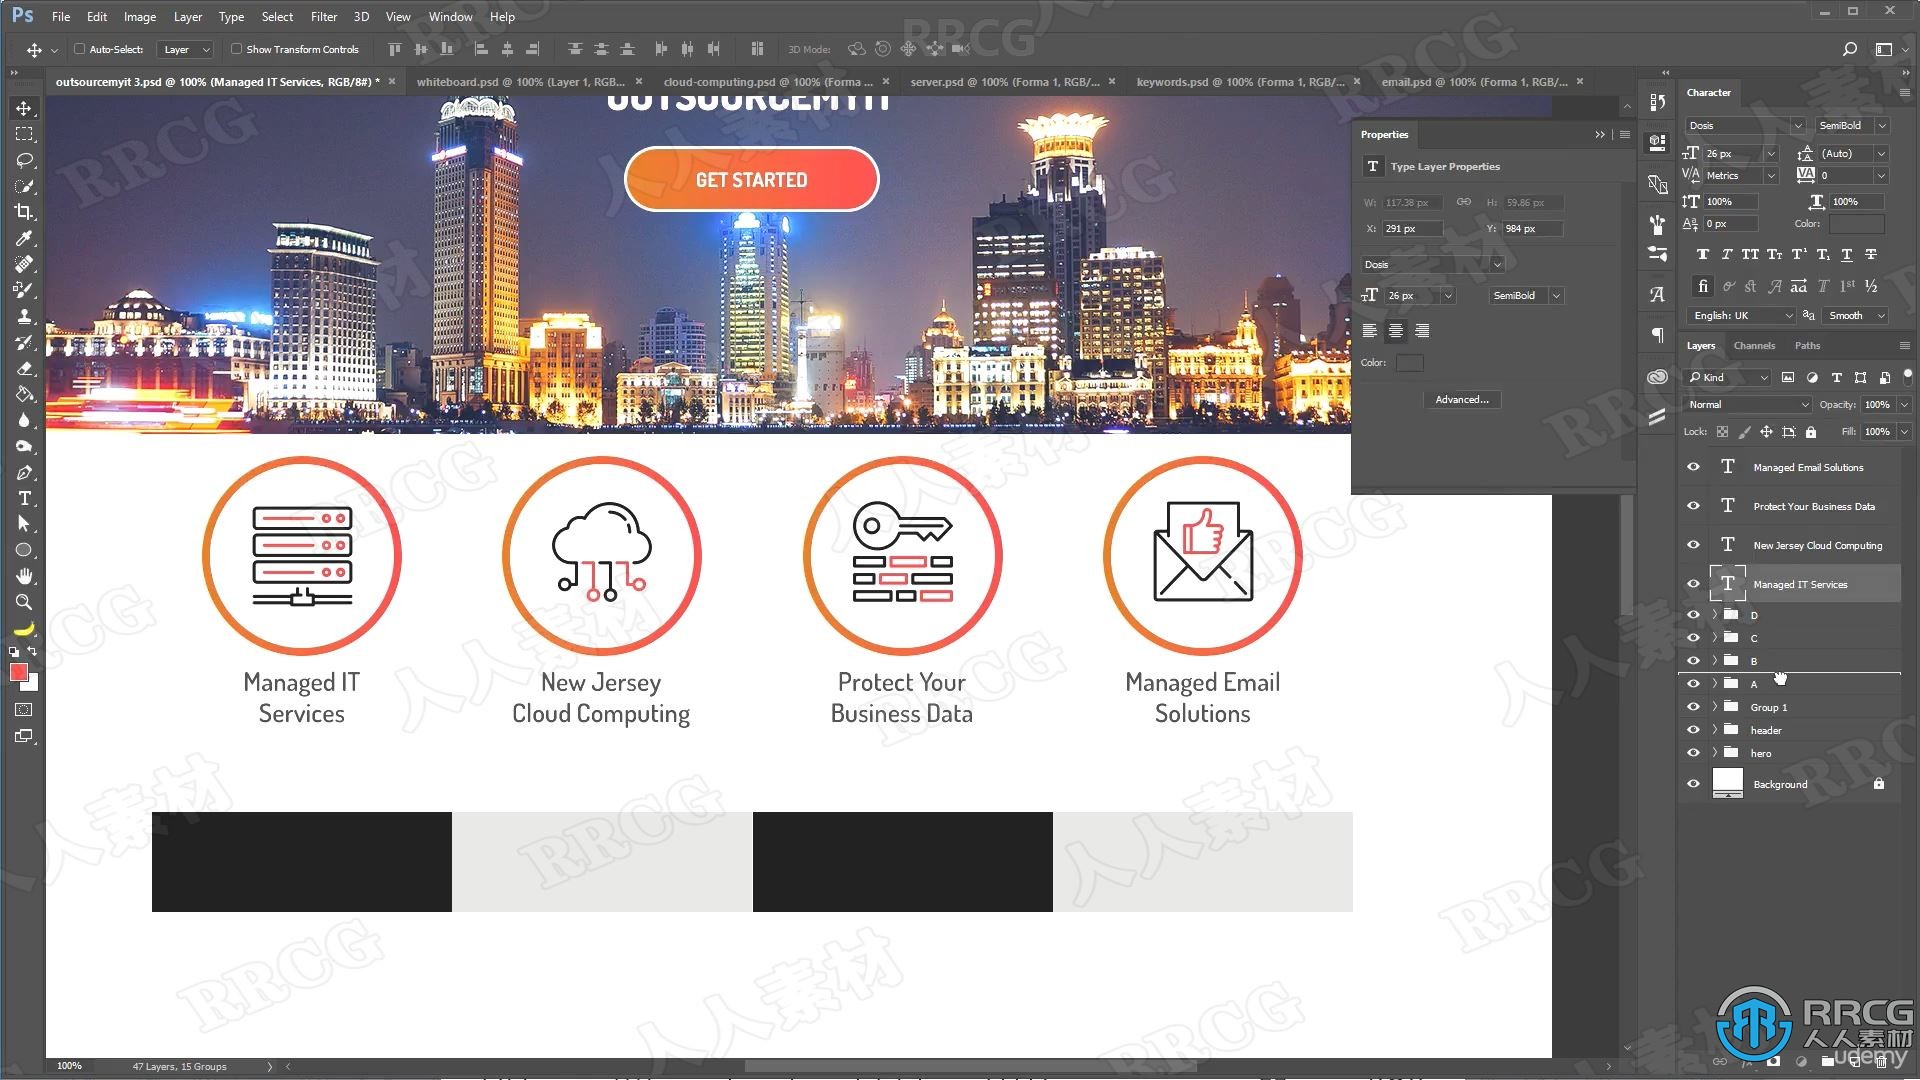
Task: Open the Image menu in menu bar
Action: 136,16
